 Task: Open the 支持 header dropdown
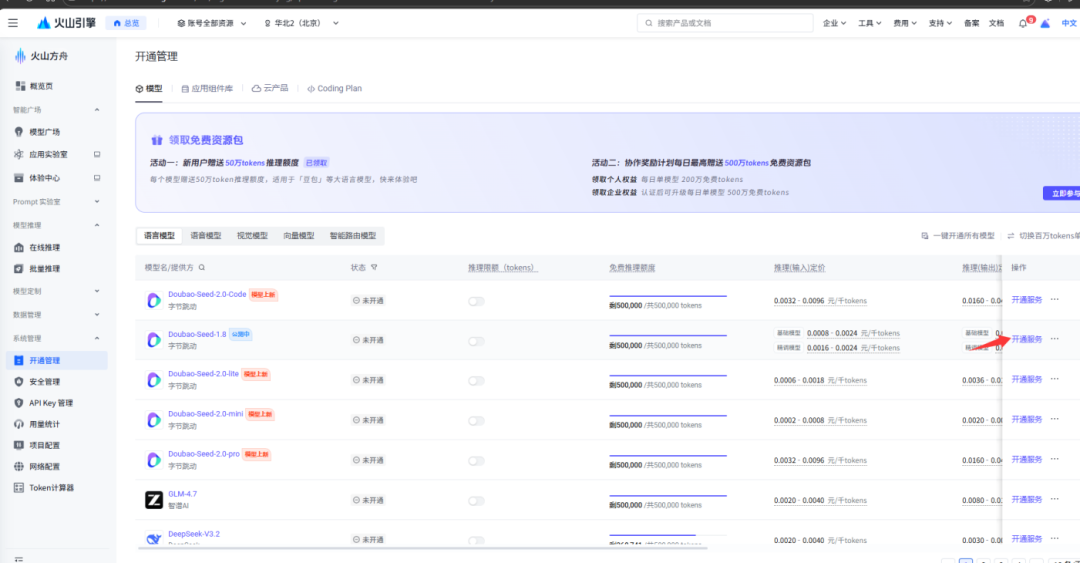940,23
